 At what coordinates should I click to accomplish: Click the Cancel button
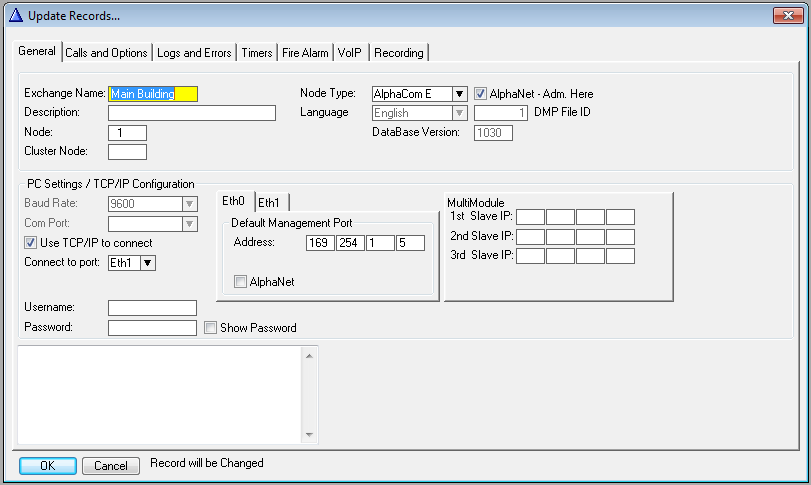pyautogui.click(x=110, y=466)
